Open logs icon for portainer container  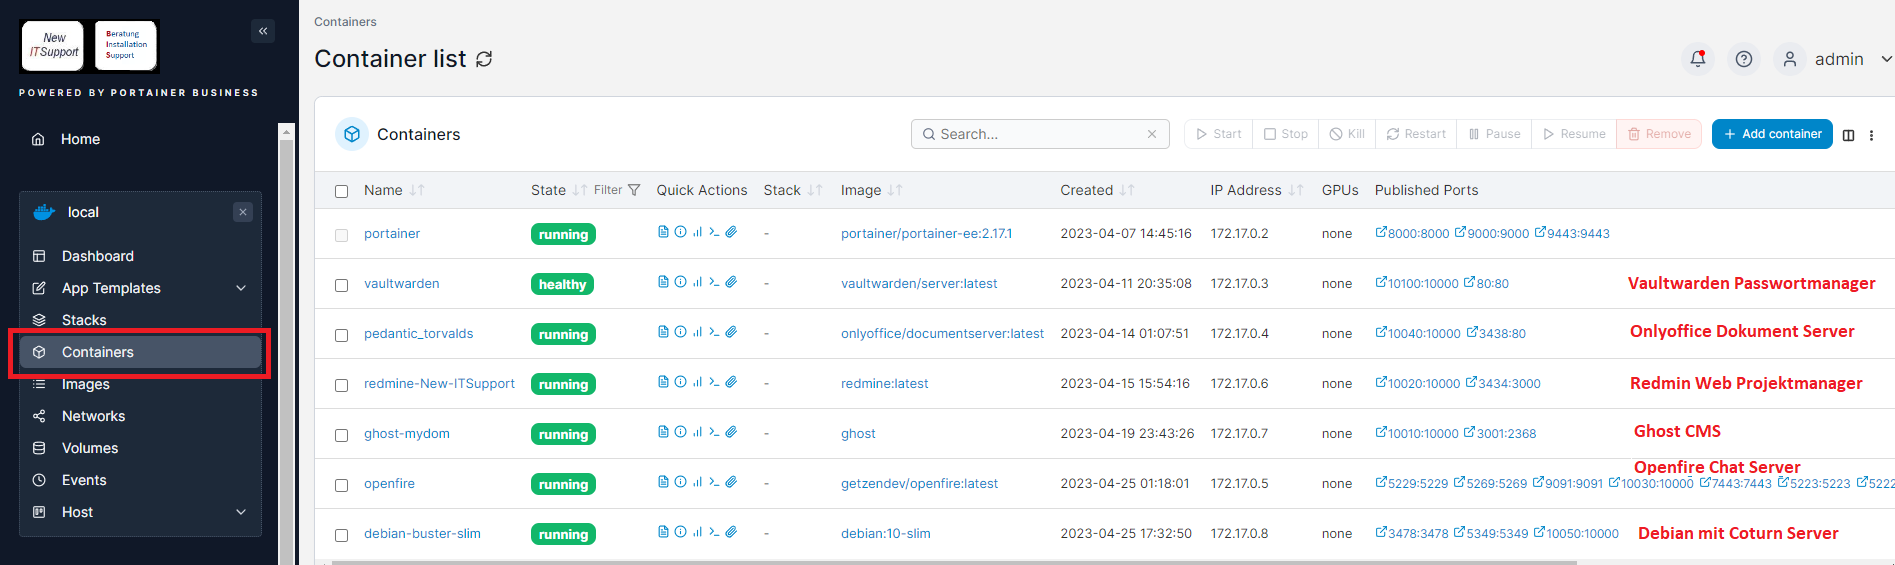pyautogui.click(x=663, y=232)
